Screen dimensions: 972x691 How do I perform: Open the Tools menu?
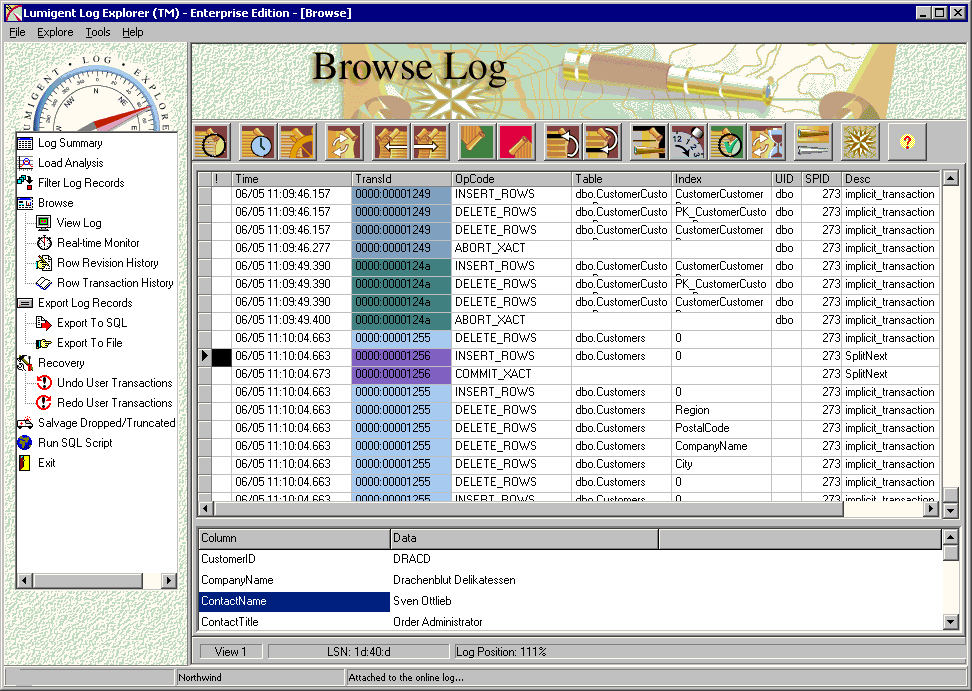click(x=97, y=32)
